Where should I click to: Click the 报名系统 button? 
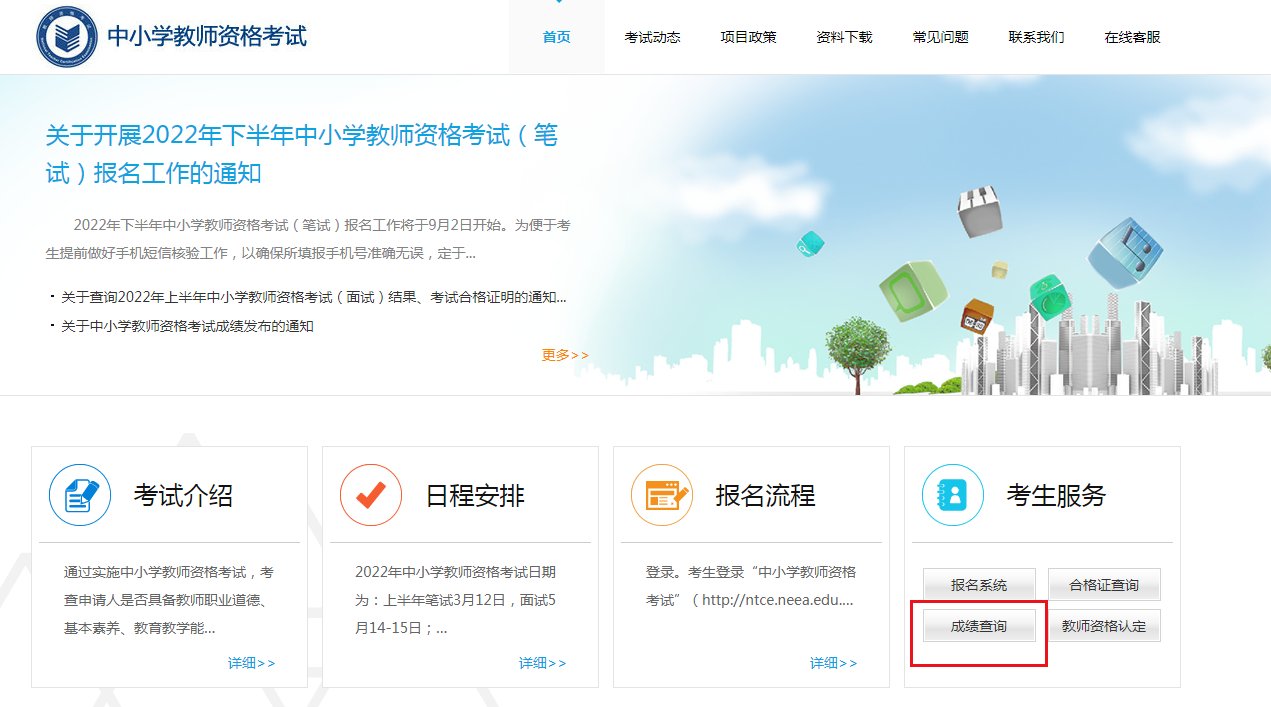pyautogui.click(x=979, y=585)
